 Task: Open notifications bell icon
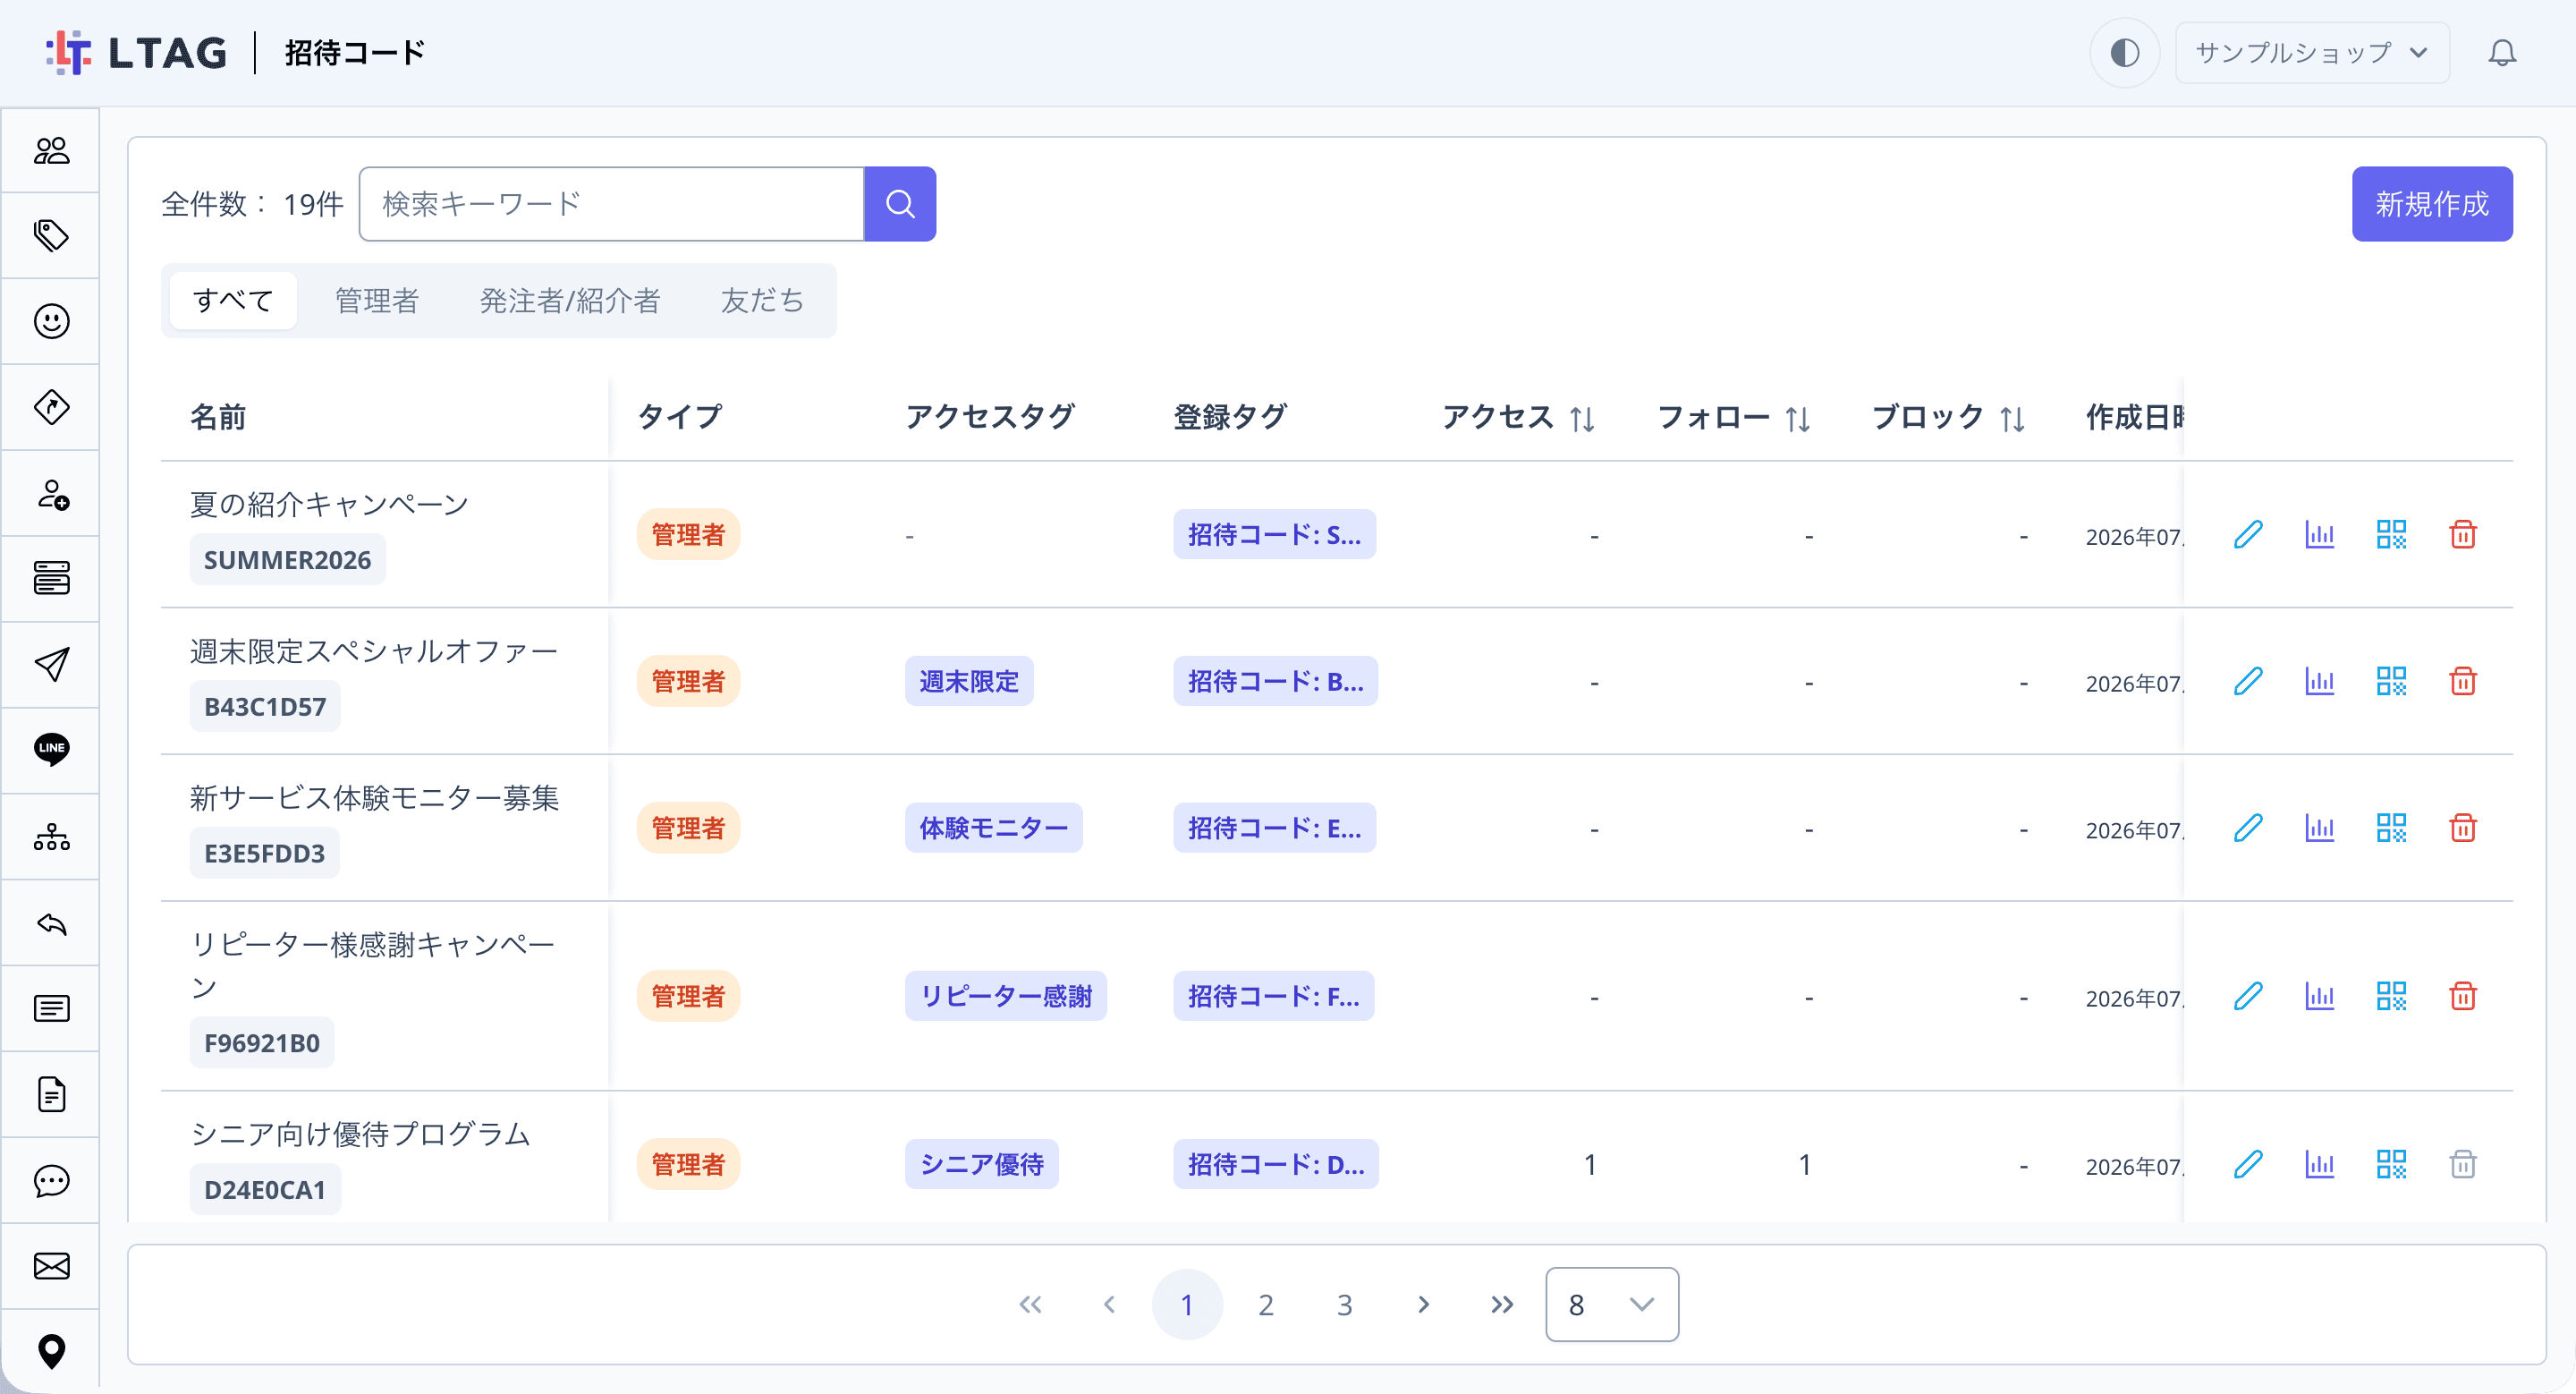[2502, 52]
